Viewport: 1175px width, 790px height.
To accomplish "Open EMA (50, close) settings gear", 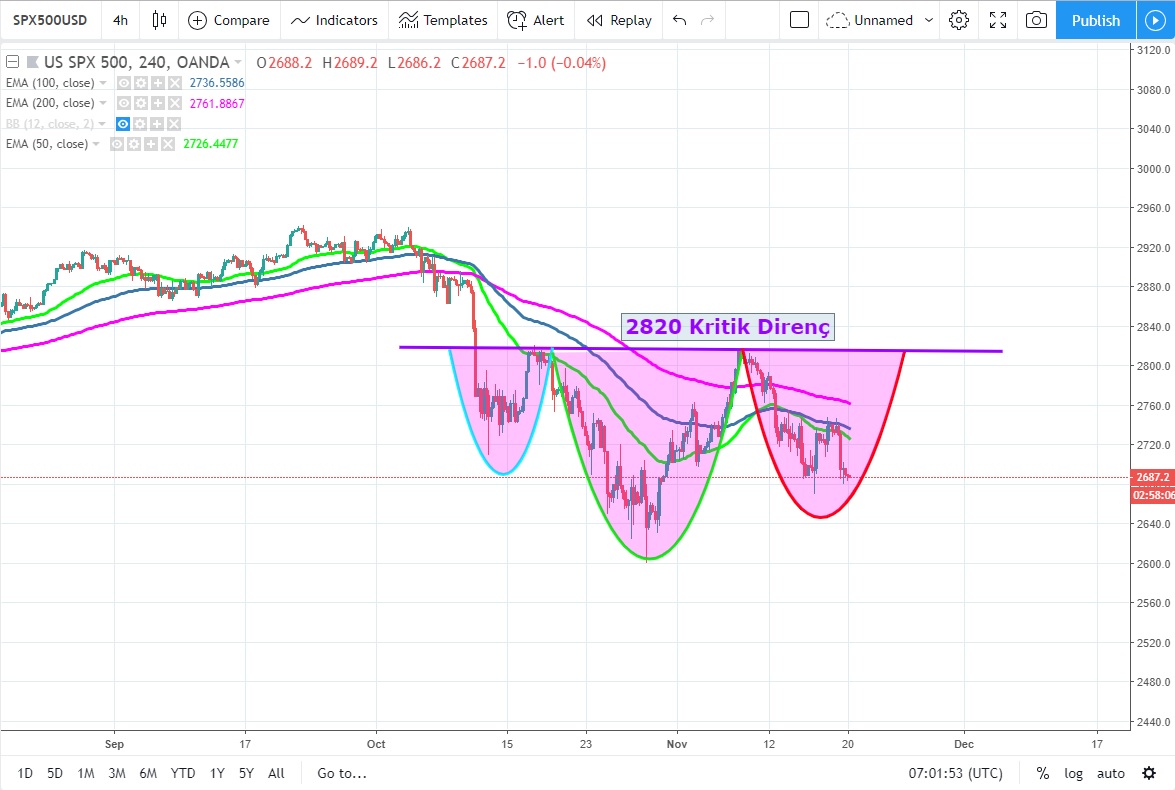I will pyautogui.click(x=134, y=144).
